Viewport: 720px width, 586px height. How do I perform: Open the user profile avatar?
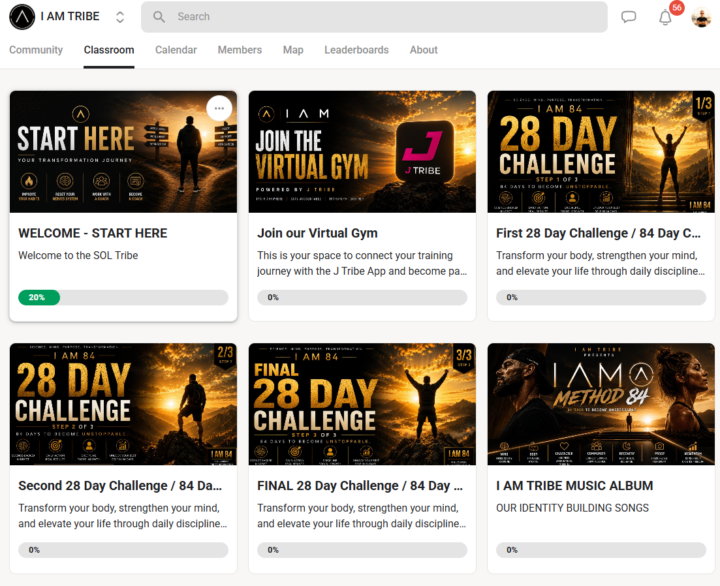(x=701, y=17)
